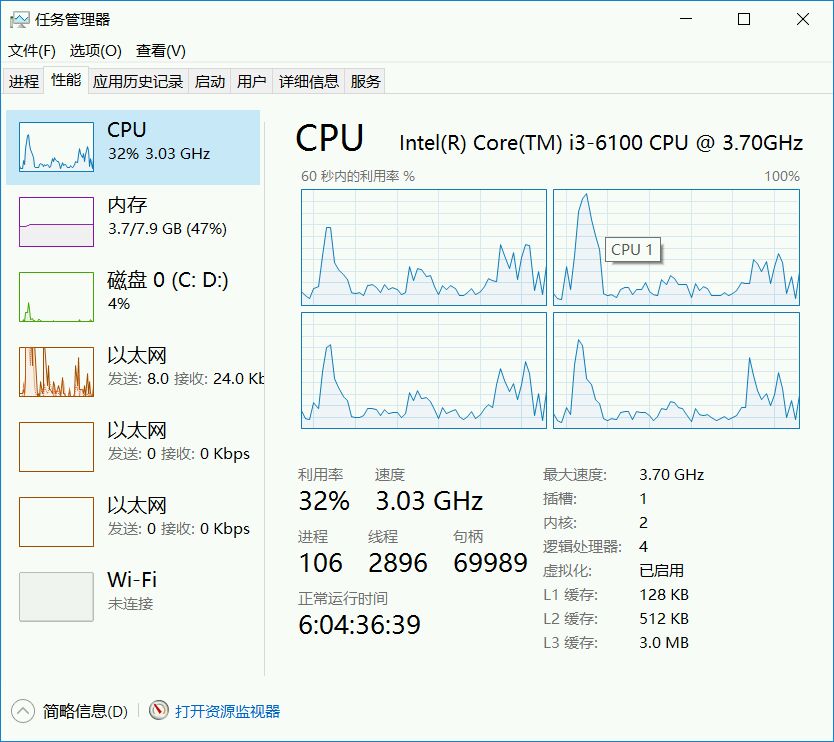The image size is (834, 742).
Task: Click the top-left CPU 0 usage graph
Action: 424,247
